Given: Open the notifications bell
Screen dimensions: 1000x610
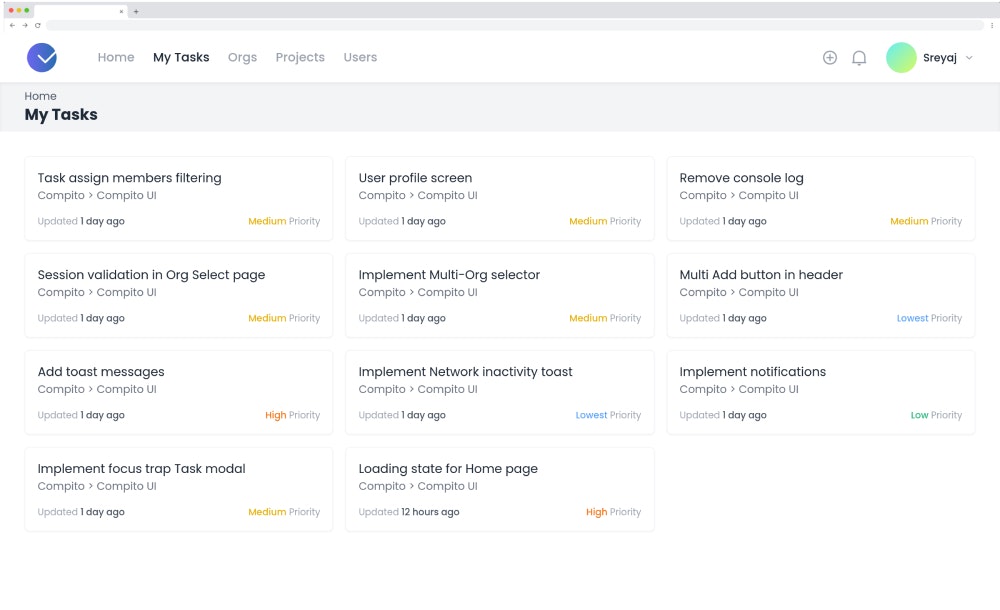Looking at the screenshot, I should tap(859, 58).
